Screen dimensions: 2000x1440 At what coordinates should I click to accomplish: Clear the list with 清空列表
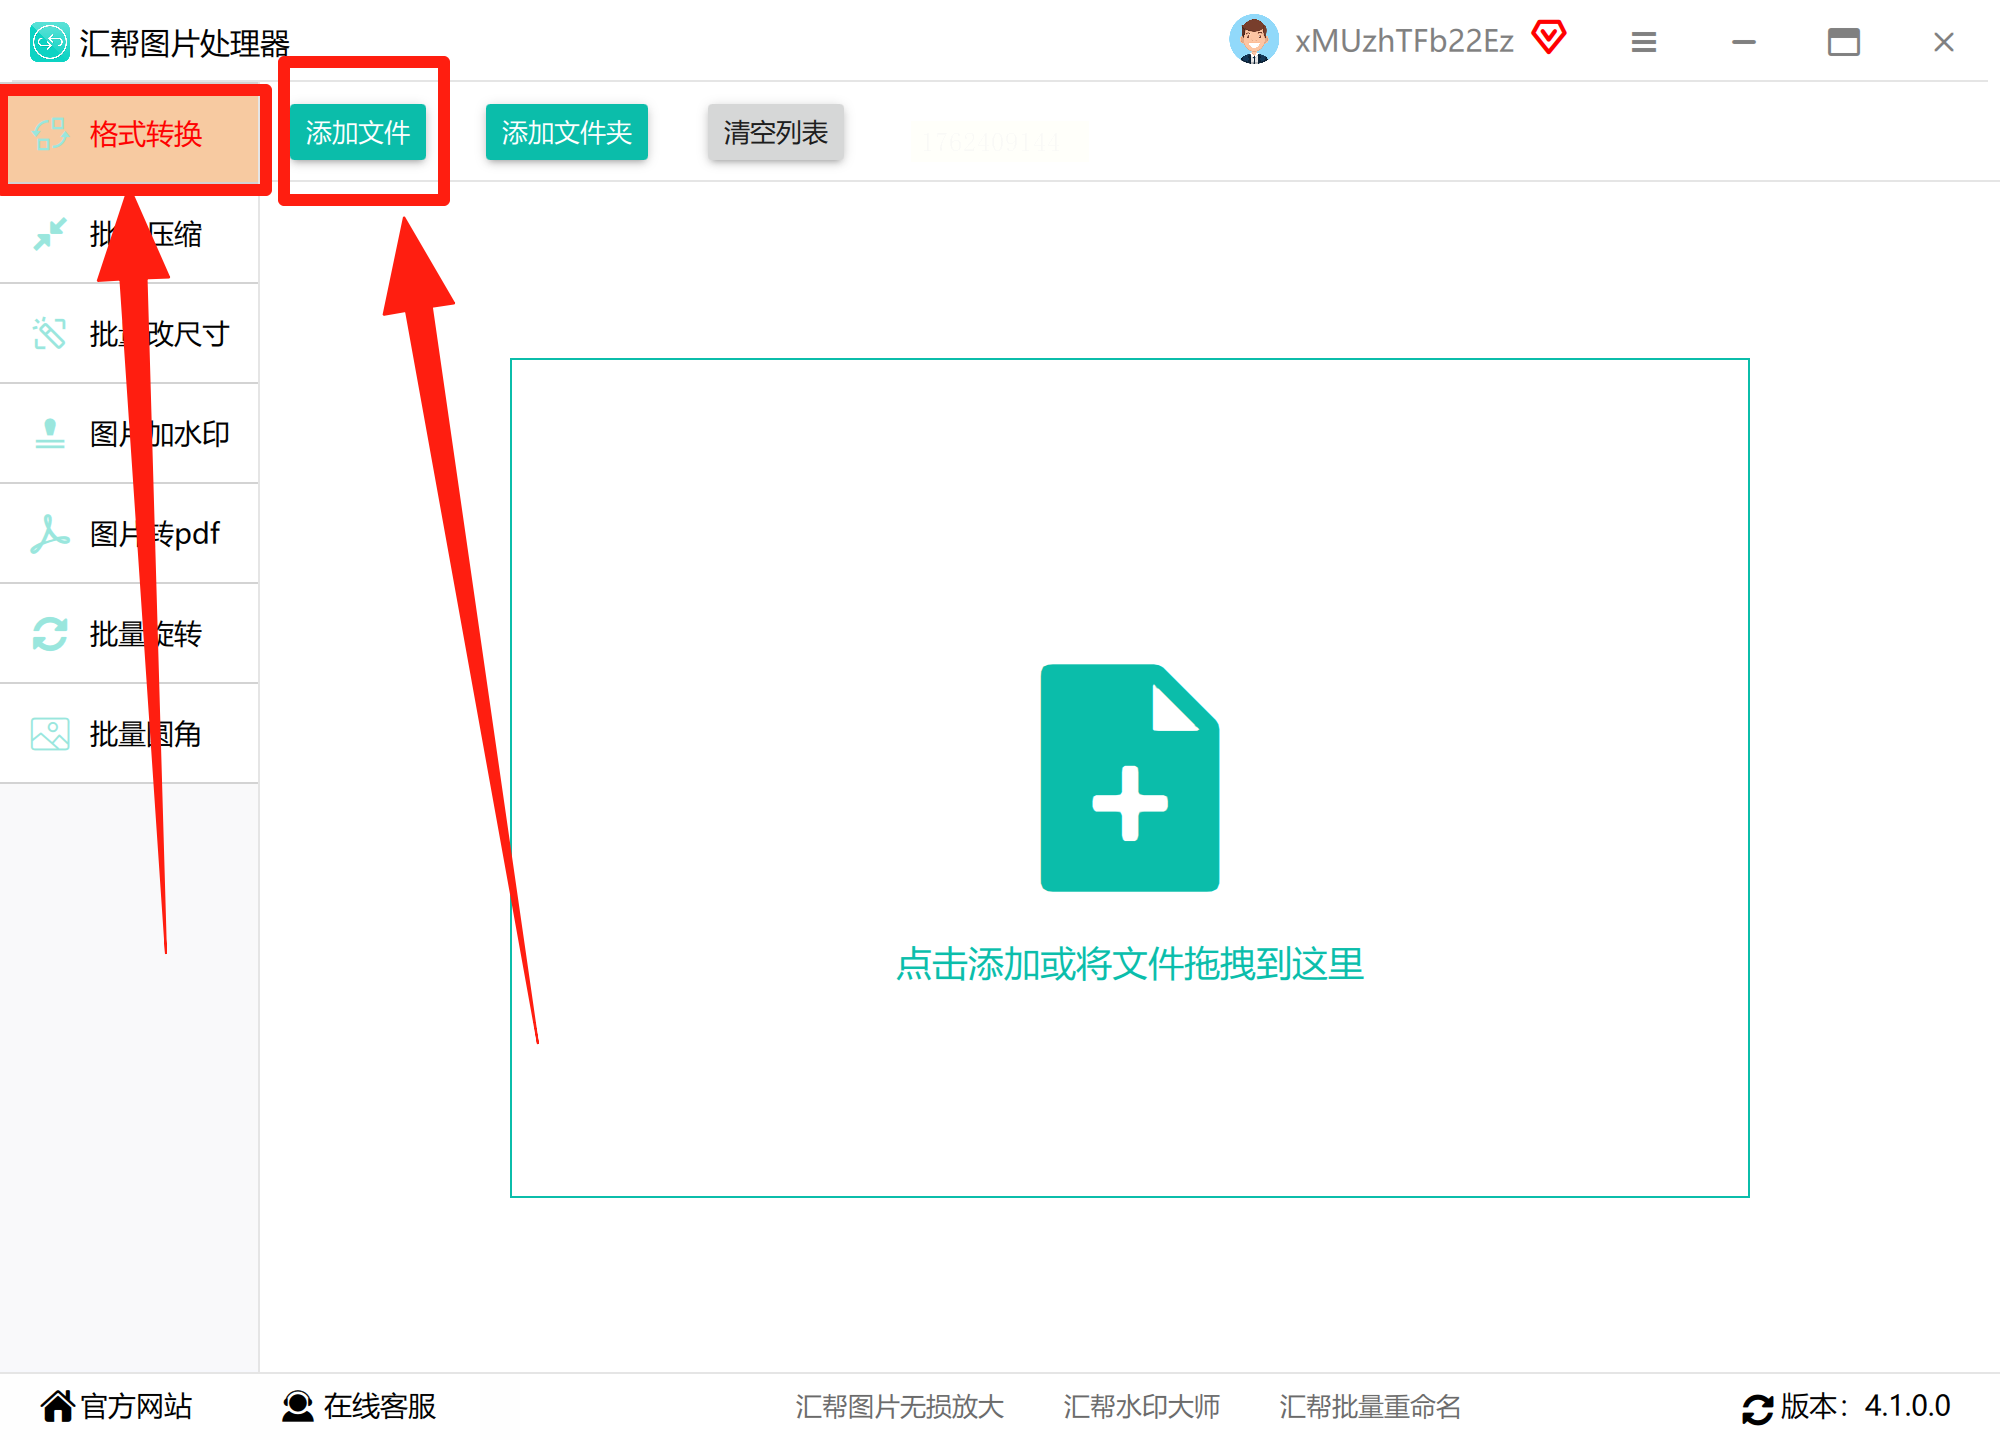pos(775,132)
